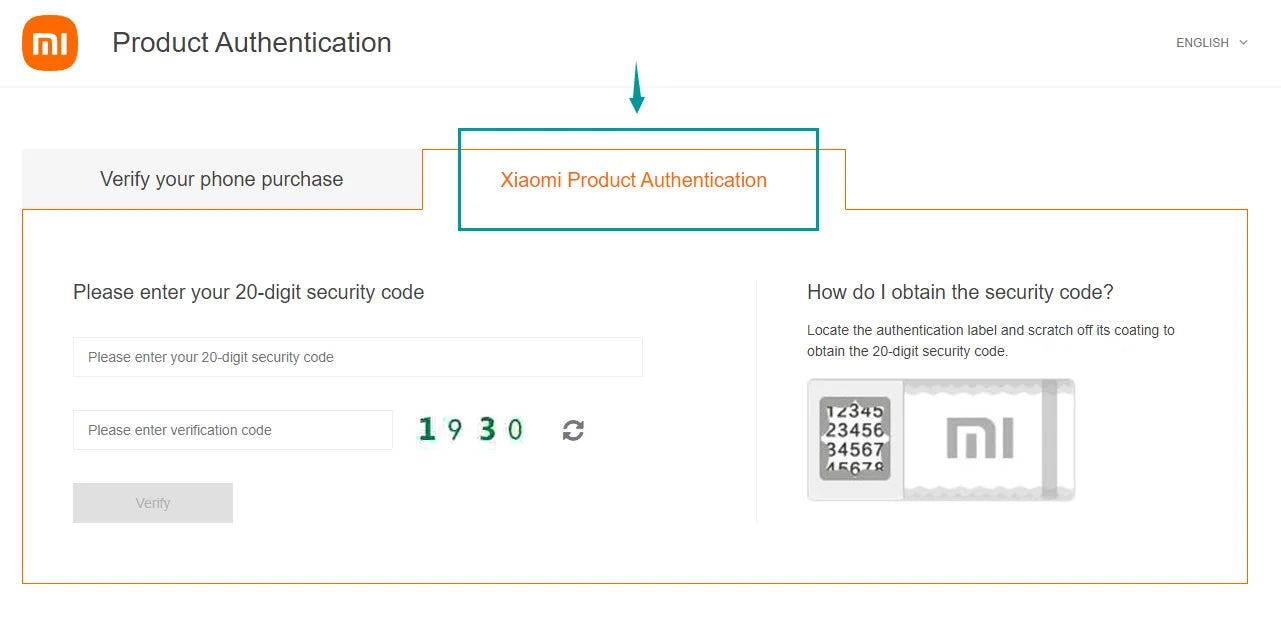Select the Xiaomi Product Authentication tab
The width and height of the screenshot is (1281, 627).
[x=633, y=181]
